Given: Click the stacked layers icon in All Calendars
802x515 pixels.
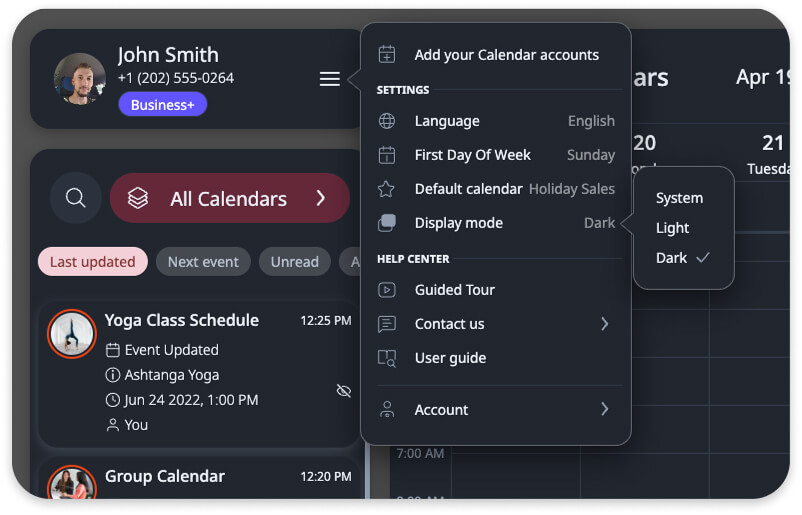Looking at the screenshot, I should coord(138,198).
